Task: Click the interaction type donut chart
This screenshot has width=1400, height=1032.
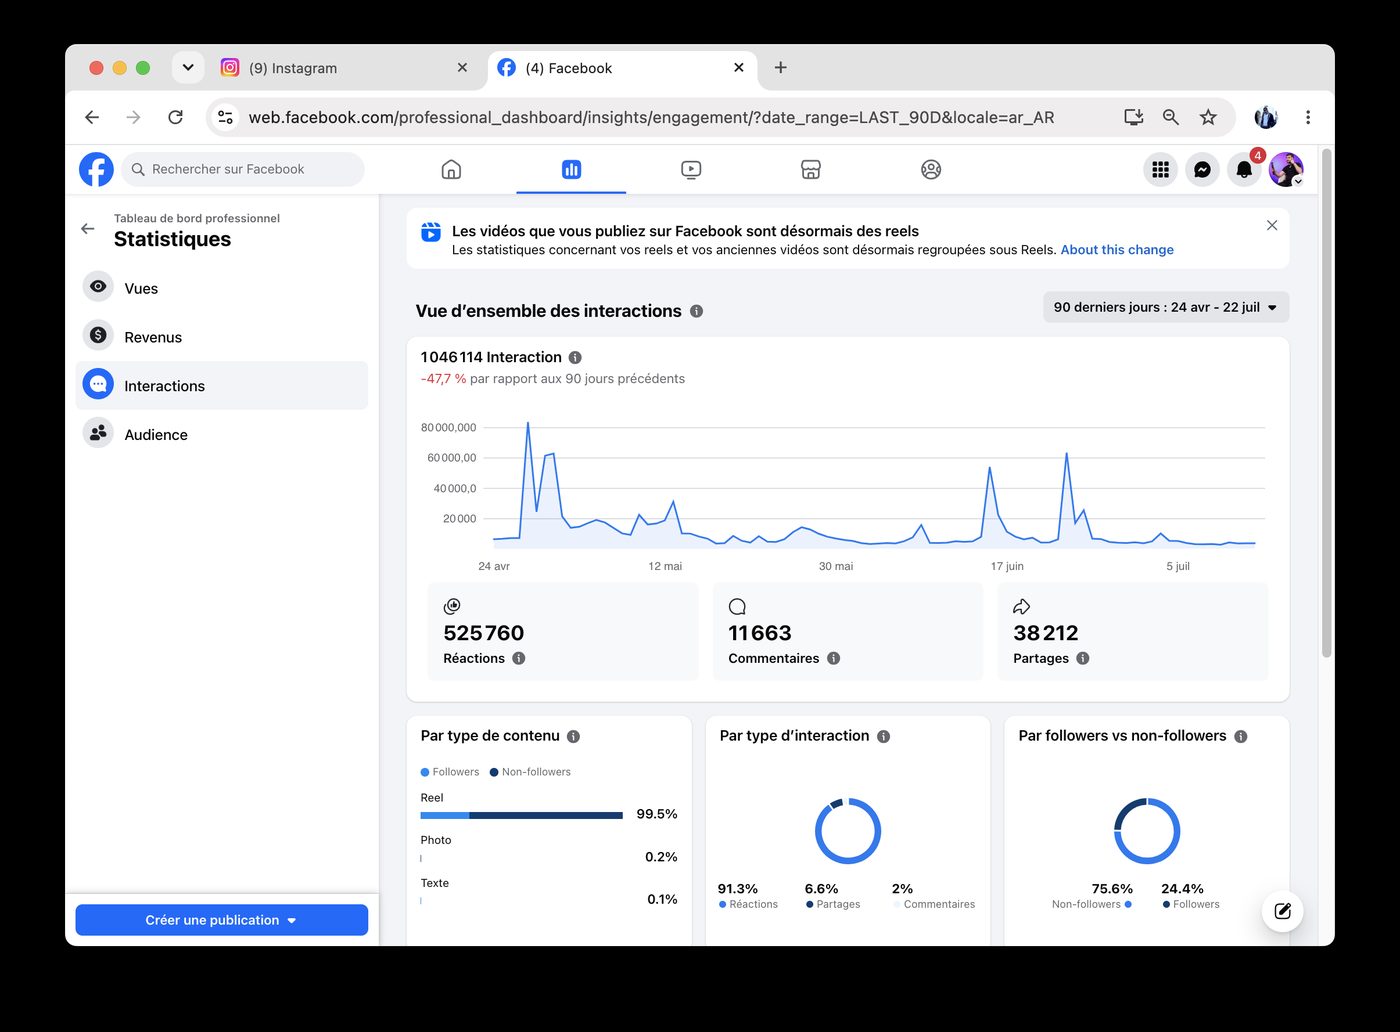Action: click(x=848, y=831)
